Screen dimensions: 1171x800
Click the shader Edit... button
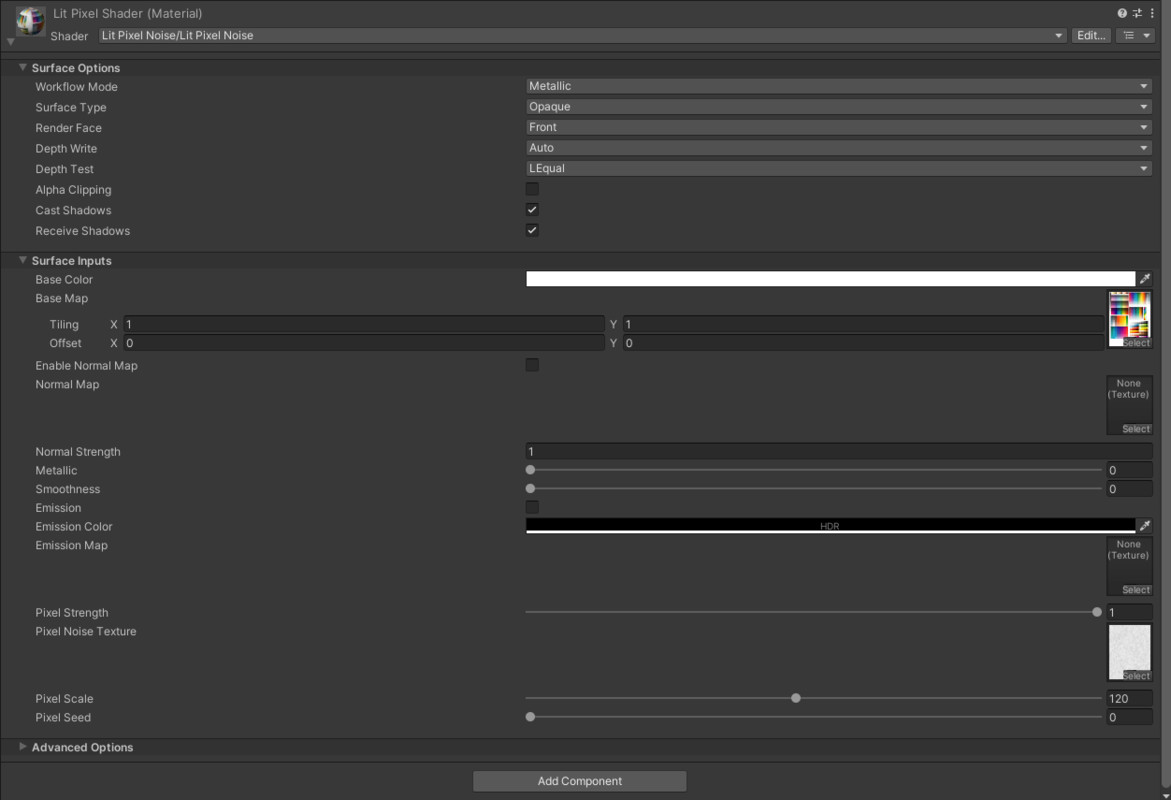coord(1091,36)
